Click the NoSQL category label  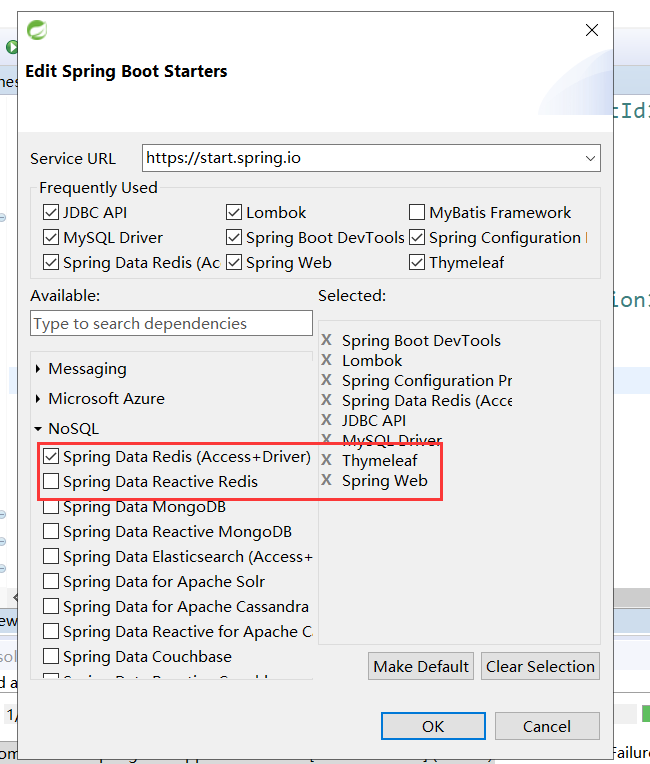click(x=74, y=429)
